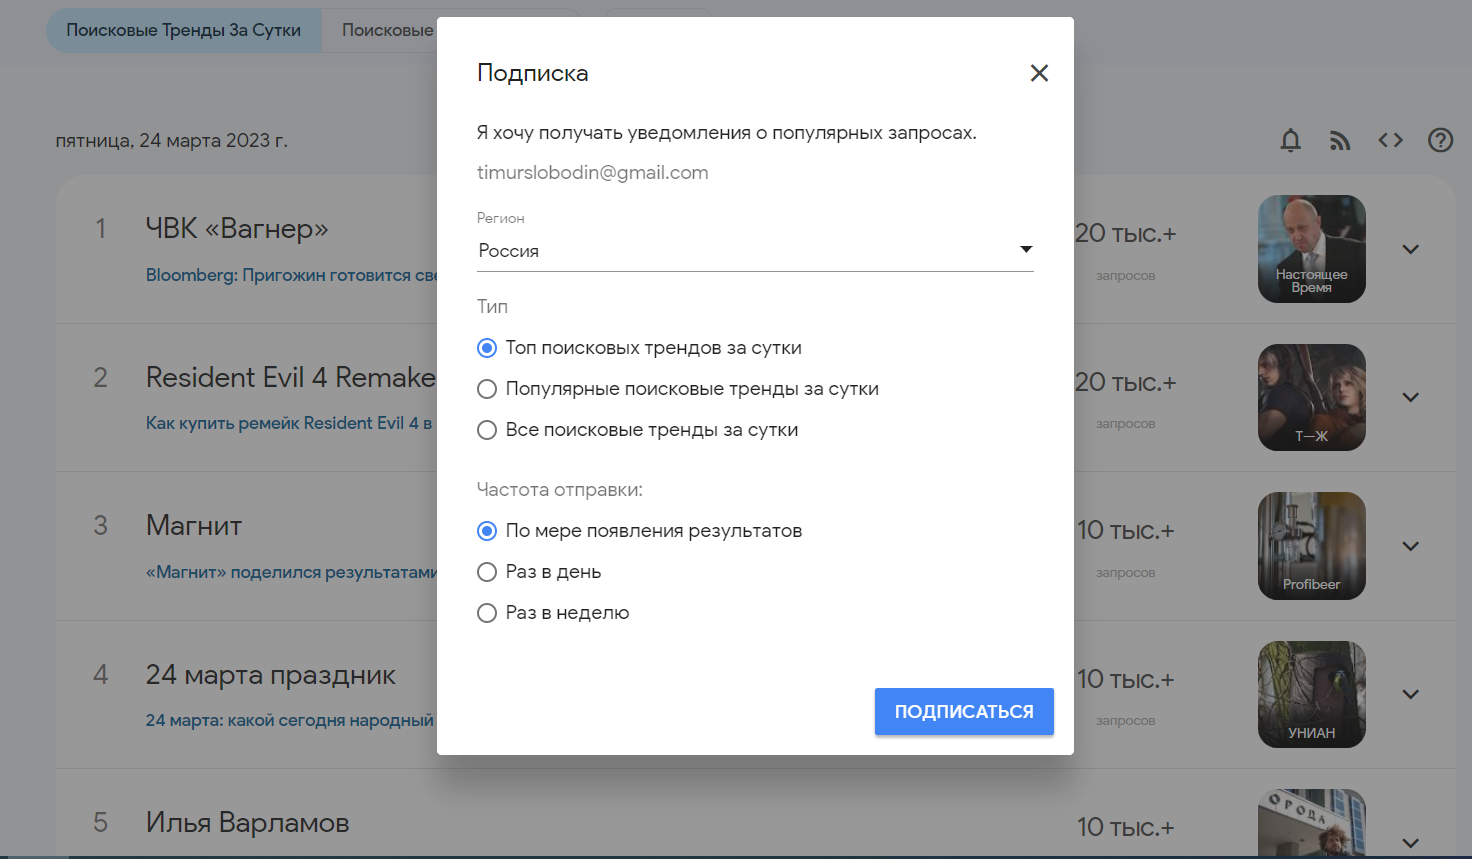The width and height of the screenshot is (1472, 859).
Task: Select Топ поисковых трендов за сутки
Action: pyautogui.click(x=487, y=348)
